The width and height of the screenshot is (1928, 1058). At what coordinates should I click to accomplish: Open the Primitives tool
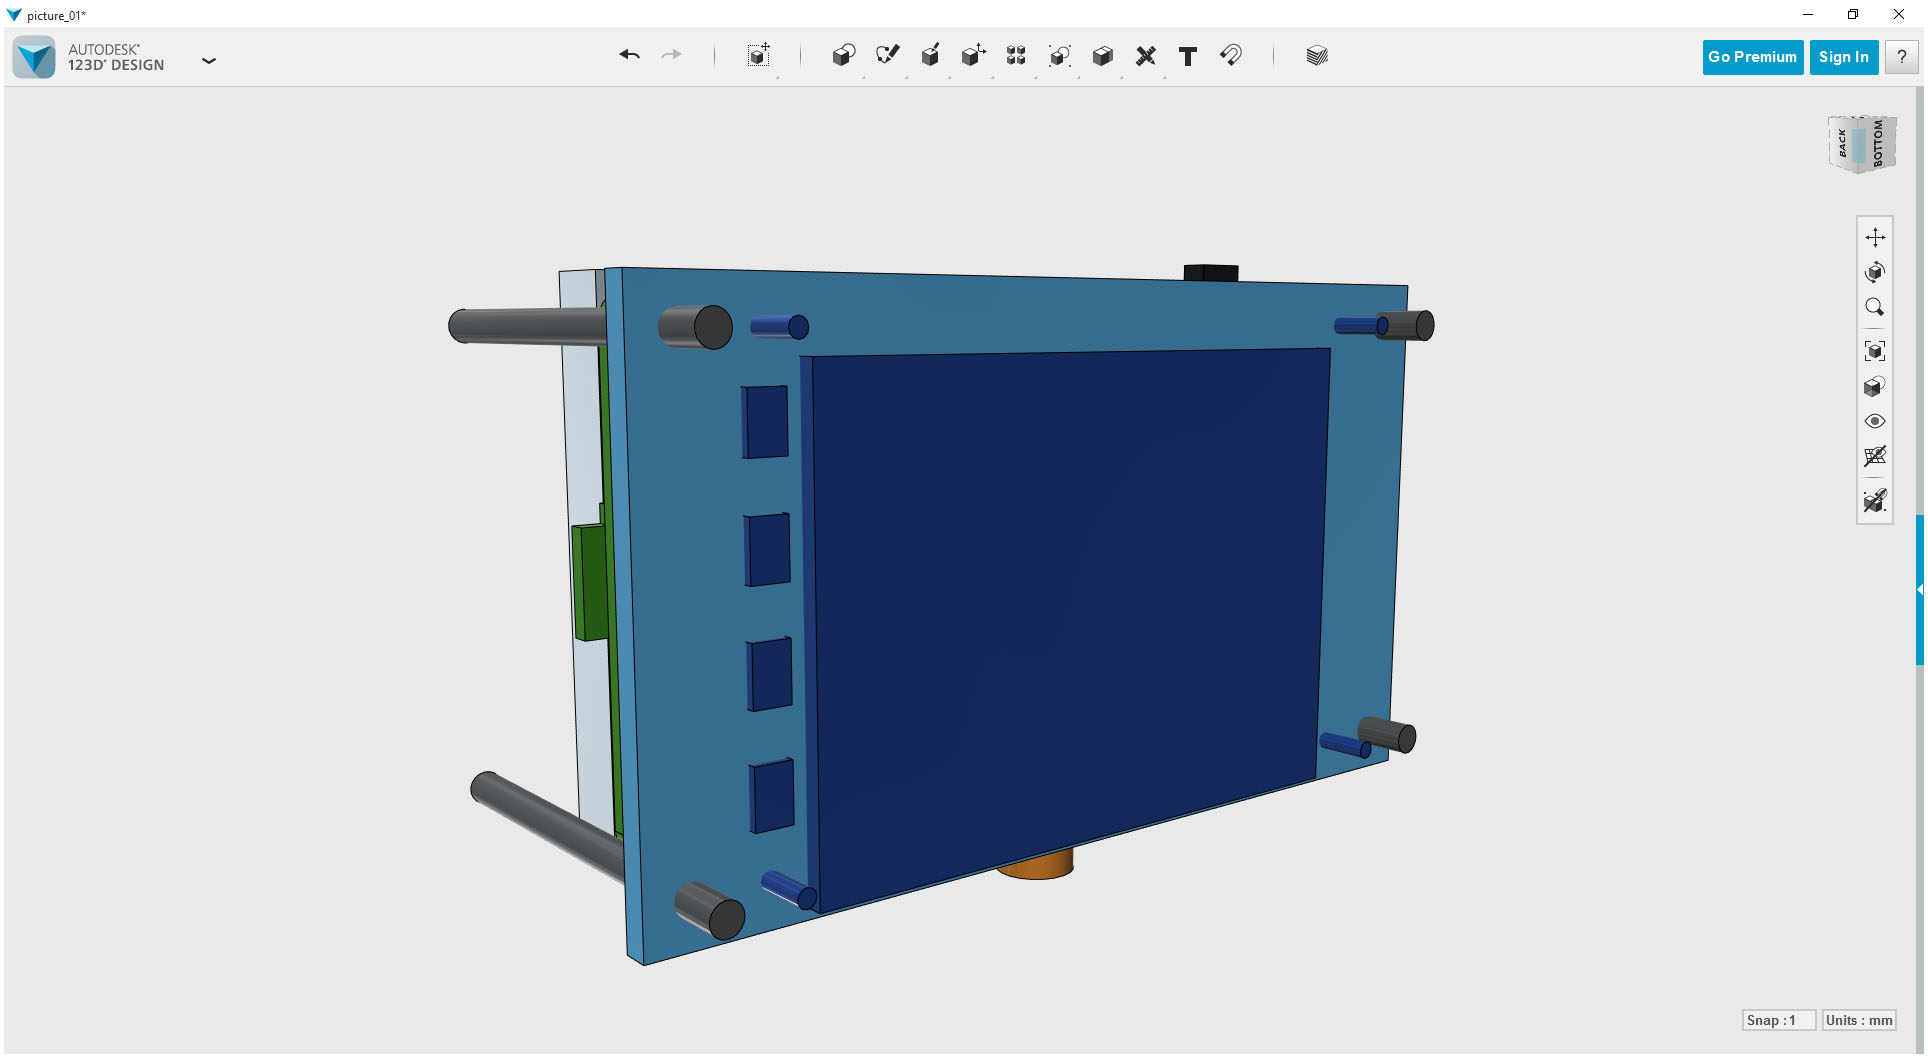[843, 56]
